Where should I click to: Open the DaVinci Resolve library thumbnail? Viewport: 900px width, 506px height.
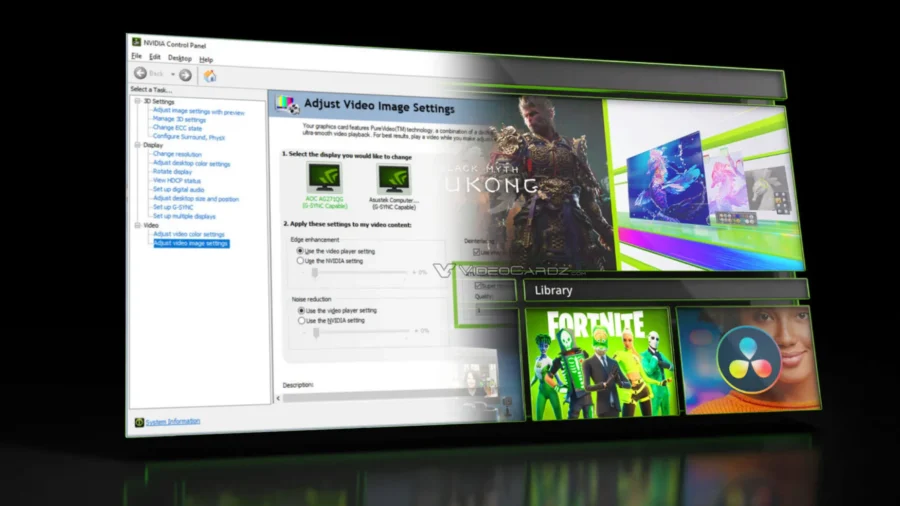[749, 359]
